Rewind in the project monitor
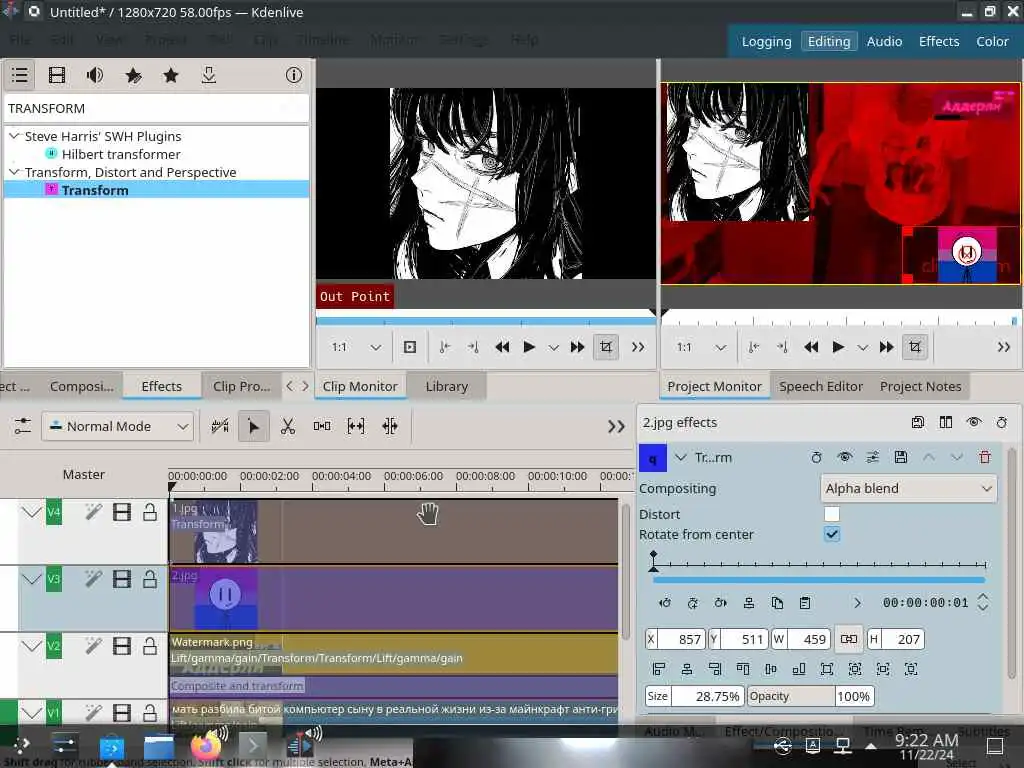 coord(811,347)
